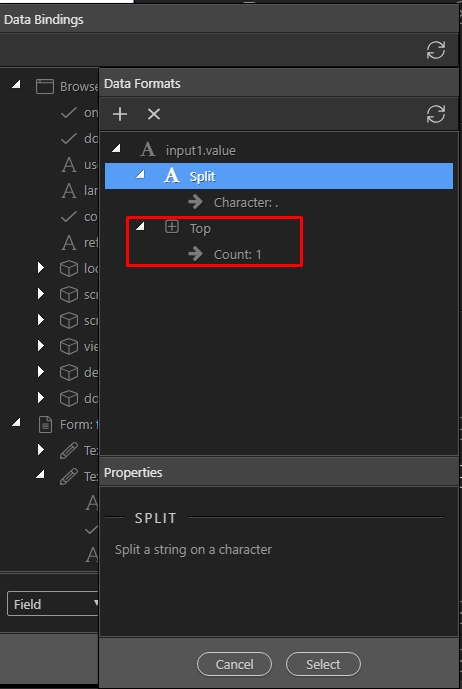The width and height of the screenshot is (462, 689).
Task: Collapse the input1.value tree node
Action: 116,149
